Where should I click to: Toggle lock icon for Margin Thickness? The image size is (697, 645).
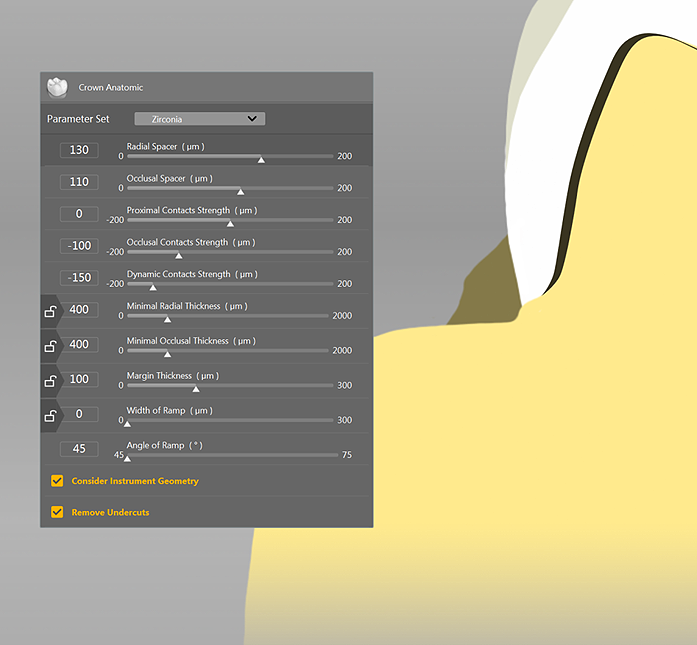pos(50,381)
